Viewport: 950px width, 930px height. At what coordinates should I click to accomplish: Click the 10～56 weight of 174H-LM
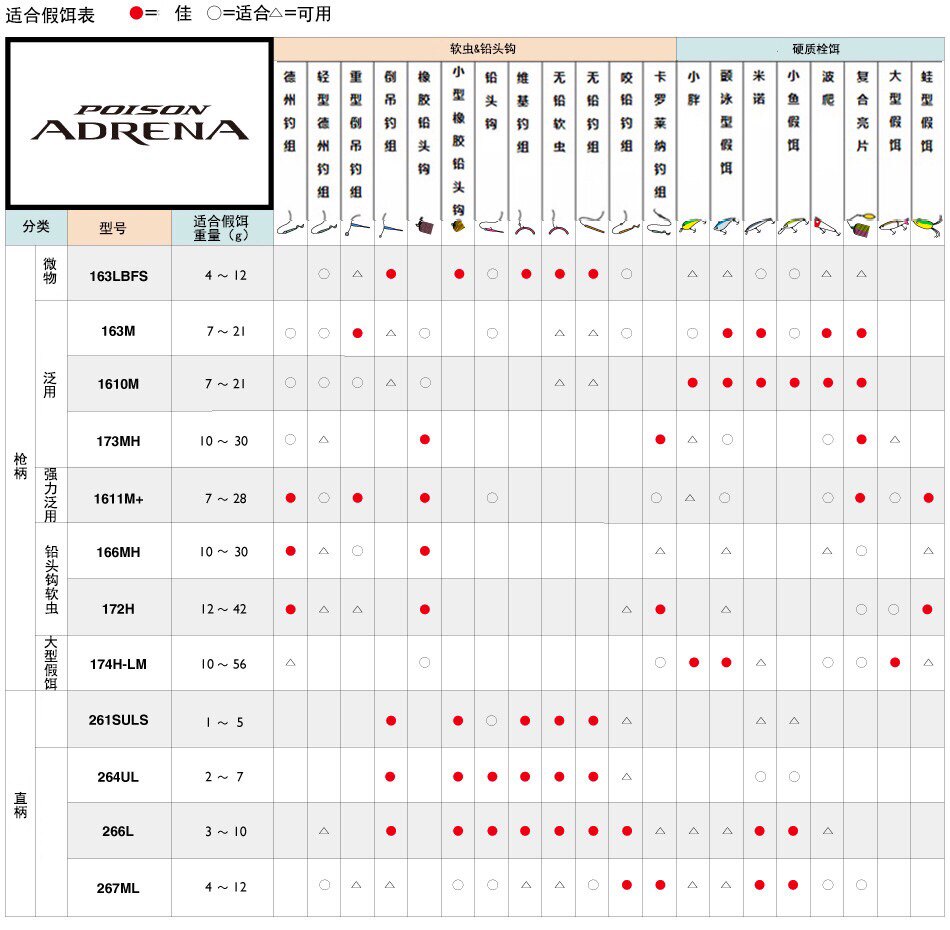click(x=224, y=665)
